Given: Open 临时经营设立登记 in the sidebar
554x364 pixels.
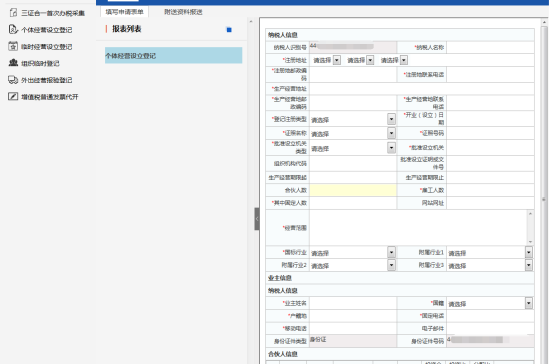Looking at the screenshot, I should [47, 46].
